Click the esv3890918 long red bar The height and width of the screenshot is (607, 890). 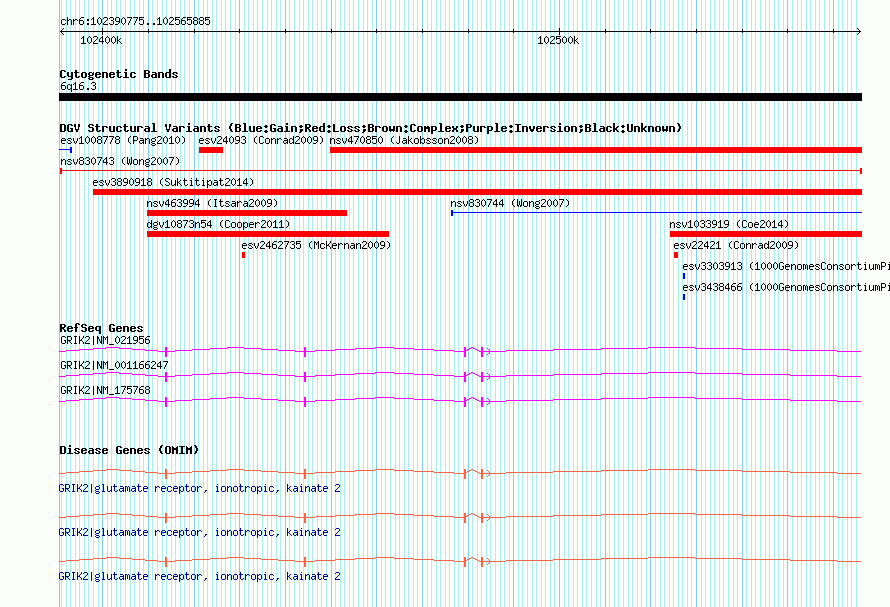(x=477, y=192)
